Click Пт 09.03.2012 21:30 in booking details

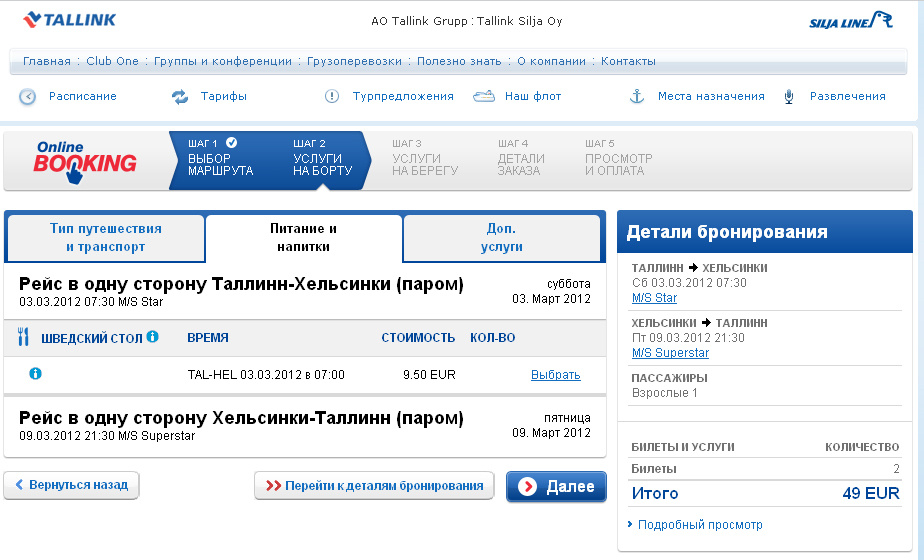point(688,338)
